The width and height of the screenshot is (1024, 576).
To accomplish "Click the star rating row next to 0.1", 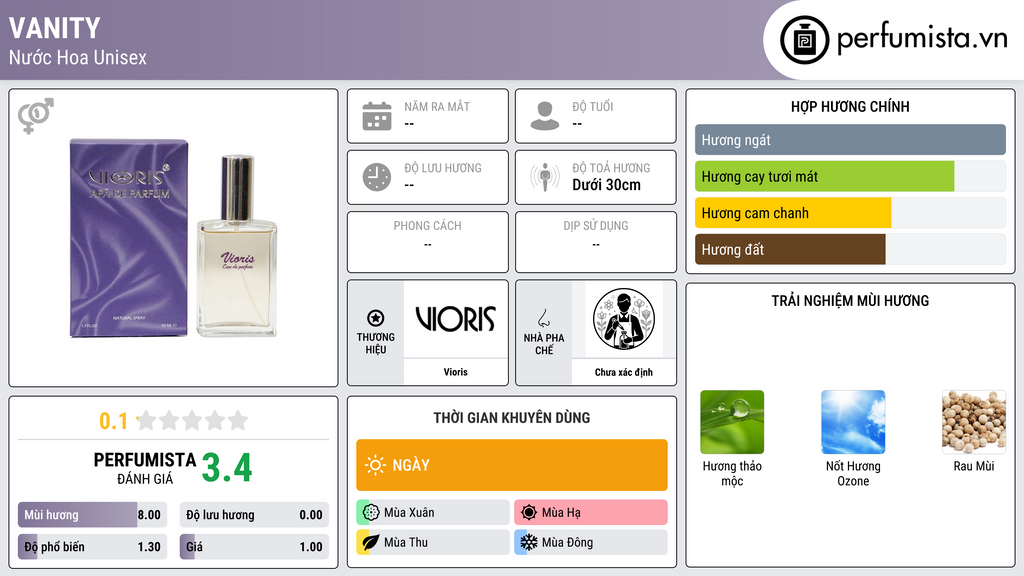I will point(192,421).
